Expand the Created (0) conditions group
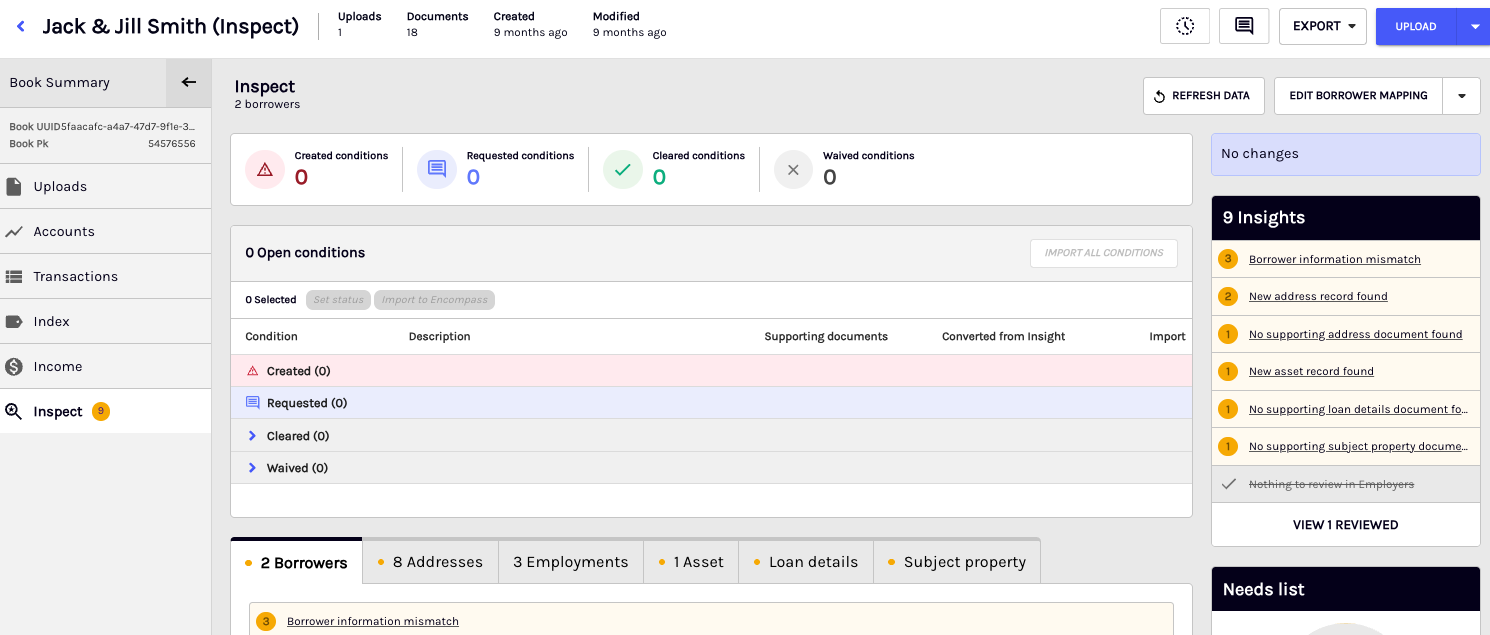The image size is (1490, 635). tap(711, 371)
